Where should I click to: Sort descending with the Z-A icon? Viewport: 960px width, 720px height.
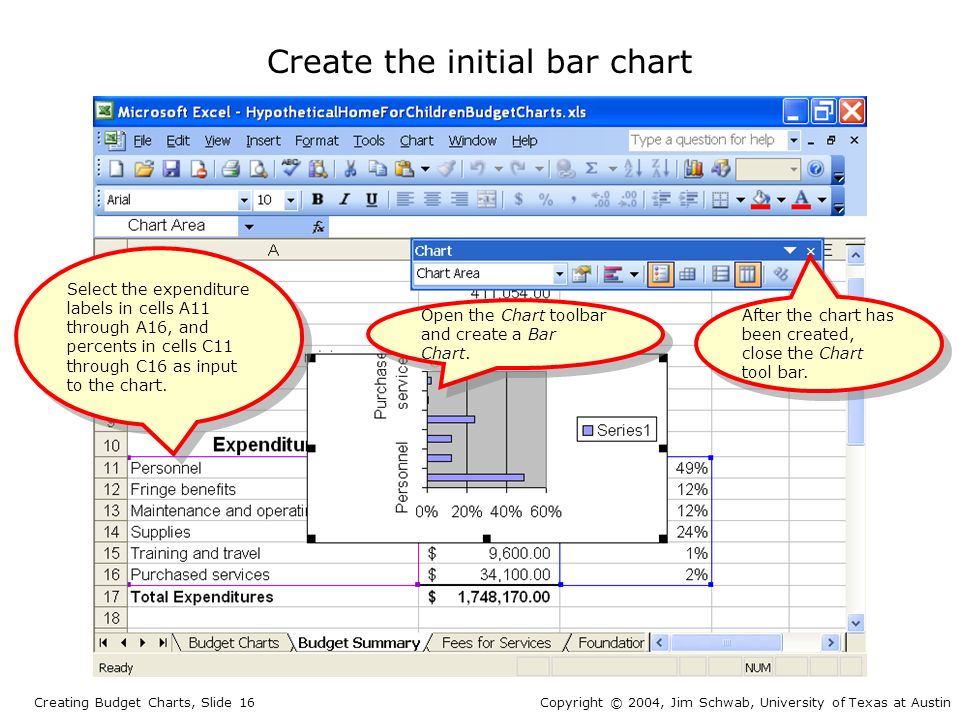tap(661, 168)
